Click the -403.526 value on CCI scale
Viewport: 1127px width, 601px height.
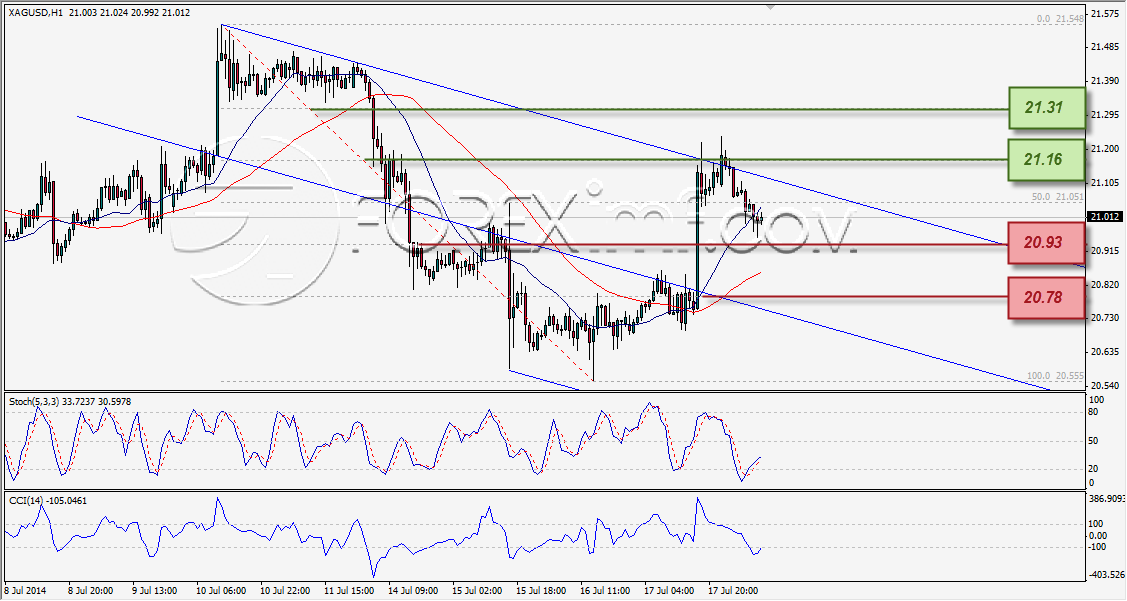point(1108,575)
